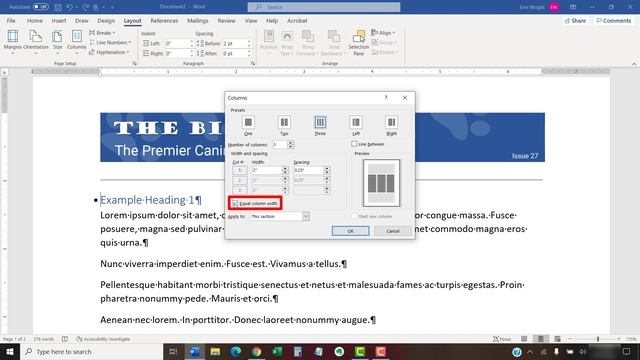This screenshot has width=640, height=360.
Task: Toggle the AutoSave switch
Action: point(40,7)
